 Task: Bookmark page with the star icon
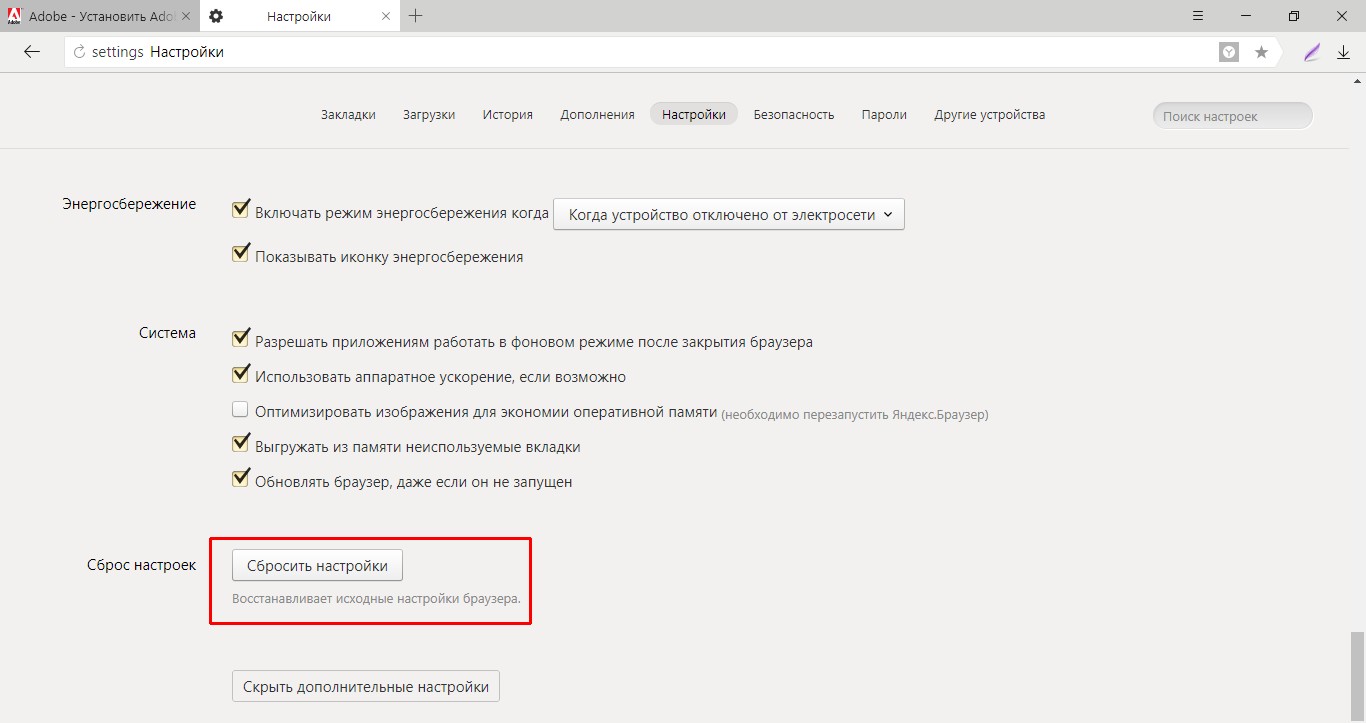click(x=1261, y=52)
